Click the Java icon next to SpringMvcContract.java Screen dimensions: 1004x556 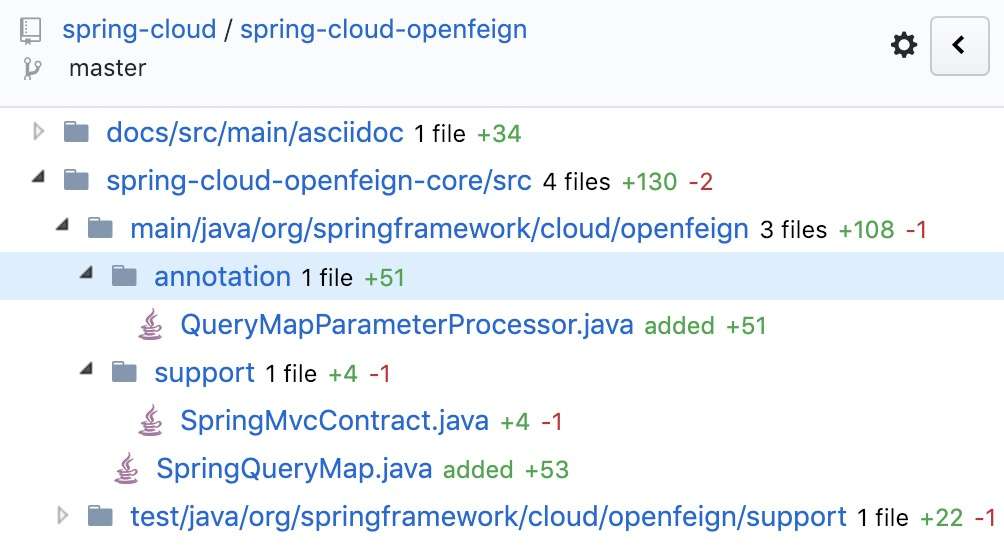coord(150,421)
